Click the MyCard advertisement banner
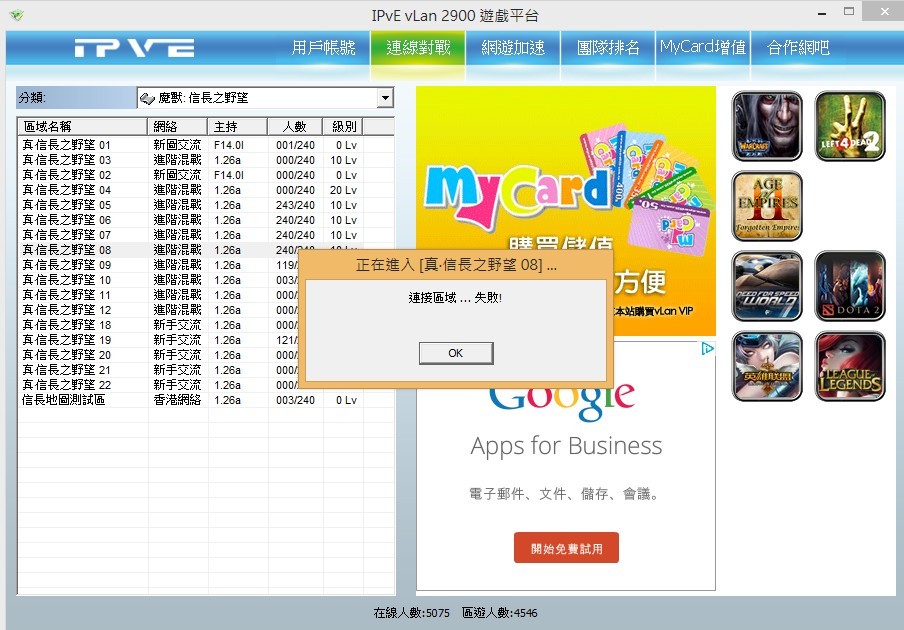The width and height of the screenshot is (904, 630). tap(565, 200)
